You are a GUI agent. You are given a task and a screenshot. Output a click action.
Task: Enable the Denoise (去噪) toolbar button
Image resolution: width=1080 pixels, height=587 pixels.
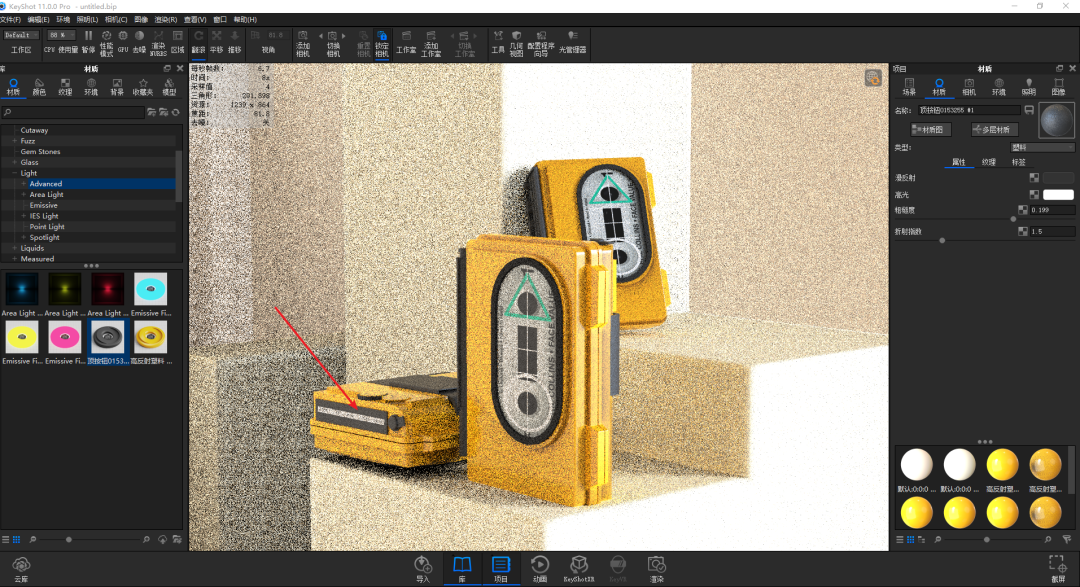point(139,39)
